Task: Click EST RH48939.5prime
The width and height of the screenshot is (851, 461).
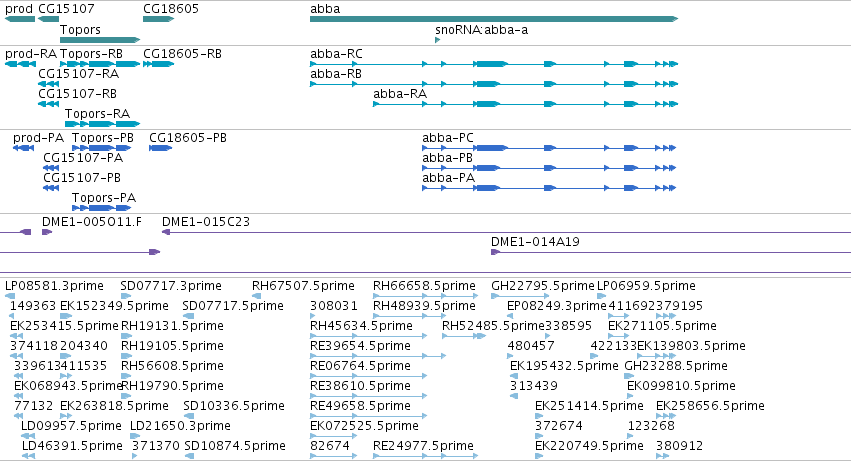Action: pyautogui.click(x=424, y=306)
